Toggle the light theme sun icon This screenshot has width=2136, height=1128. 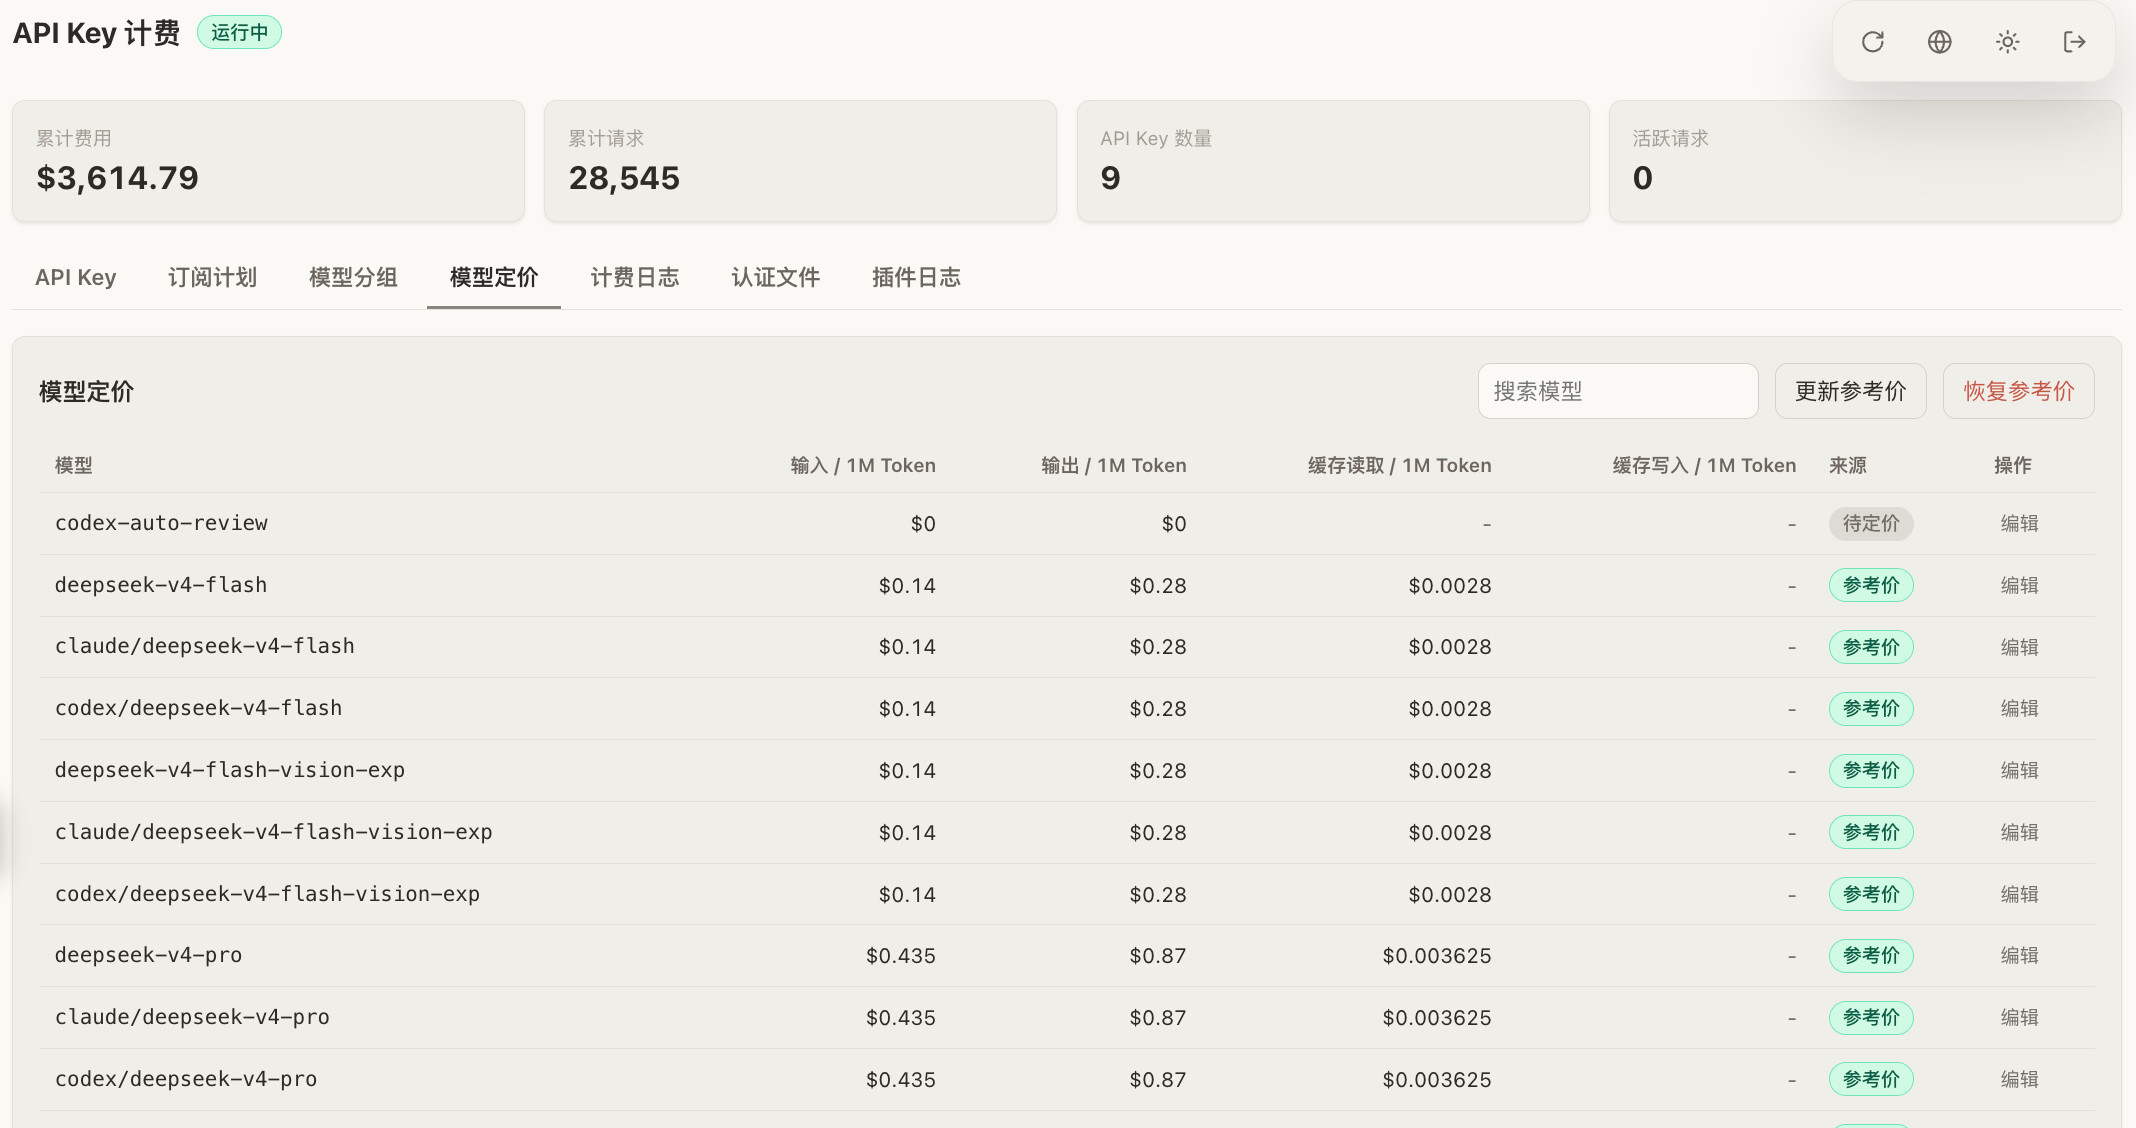(x=2008, y=42)
